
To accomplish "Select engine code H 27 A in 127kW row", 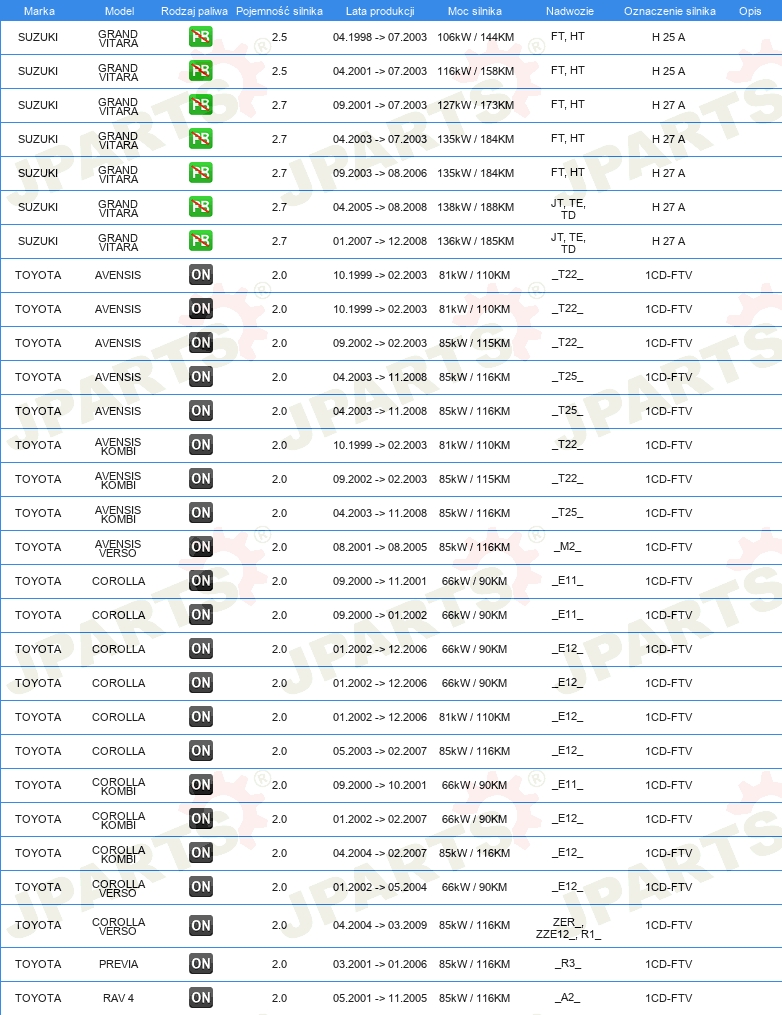I will 669,105.
